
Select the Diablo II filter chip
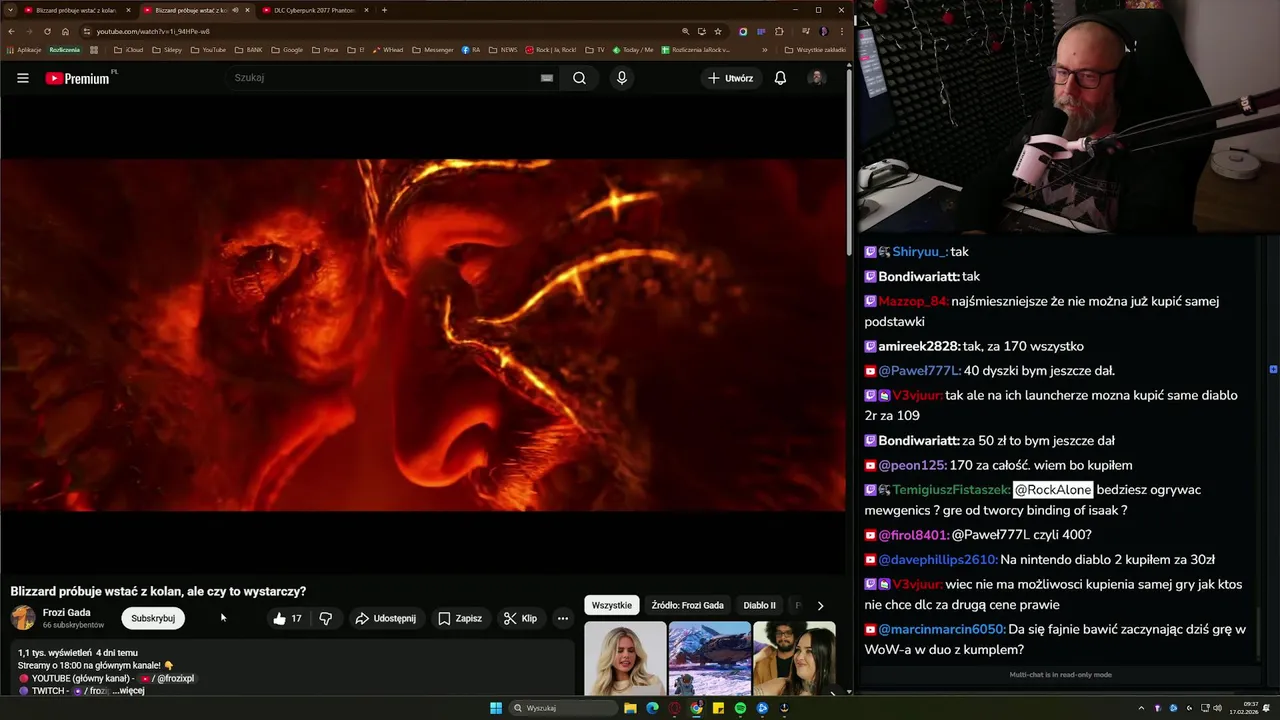click(759, 605)
